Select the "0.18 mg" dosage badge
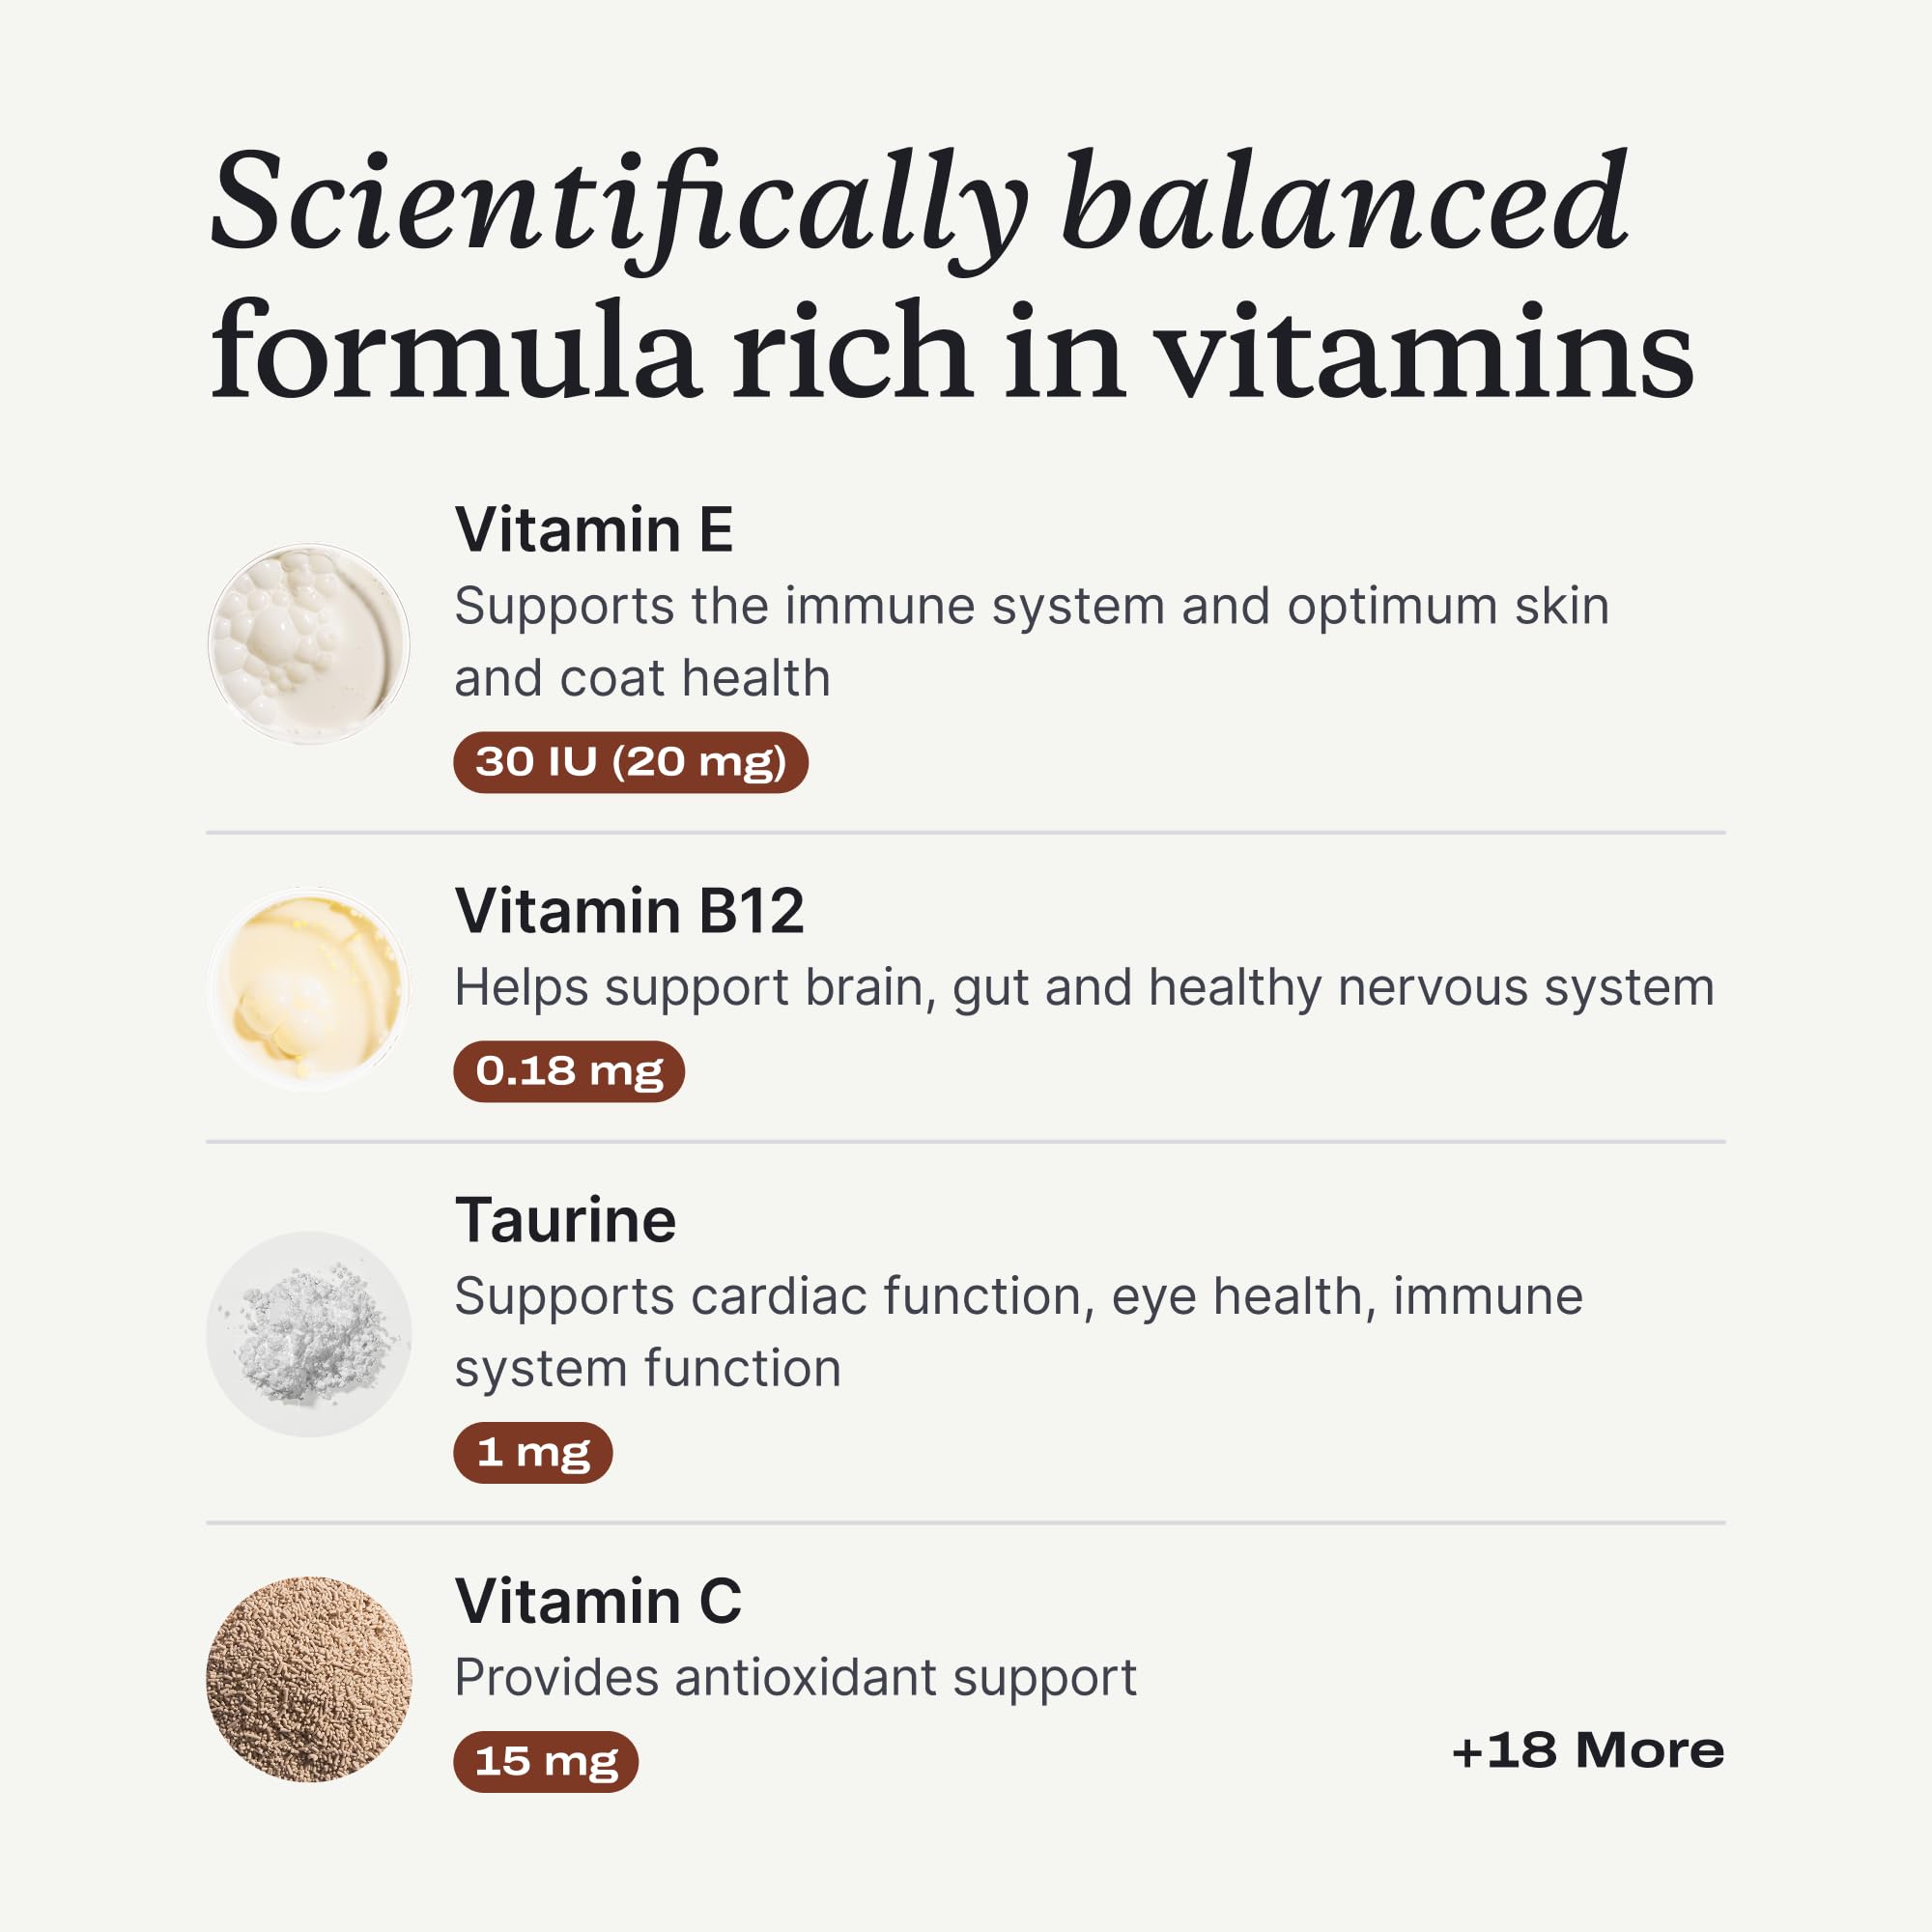Viewport: 1932px width, 1932px height. pos(568,1071)
